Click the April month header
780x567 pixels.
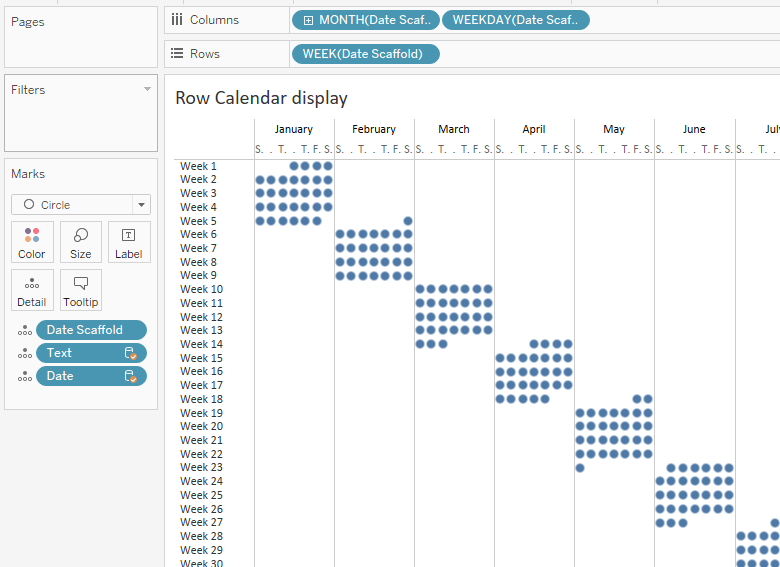click(534, 129)
